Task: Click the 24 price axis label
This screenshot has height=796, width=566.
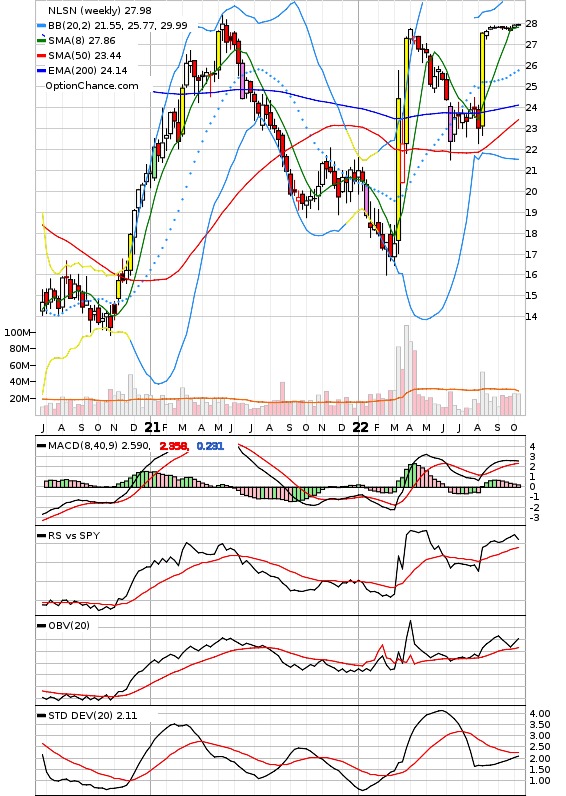Action: click(531, 108)
